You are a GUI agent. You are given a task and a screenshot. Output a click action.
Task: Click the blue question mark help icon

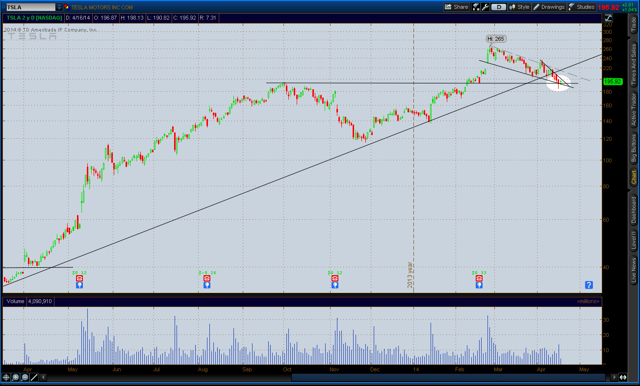pyautogui.click(x=589, y=285)
